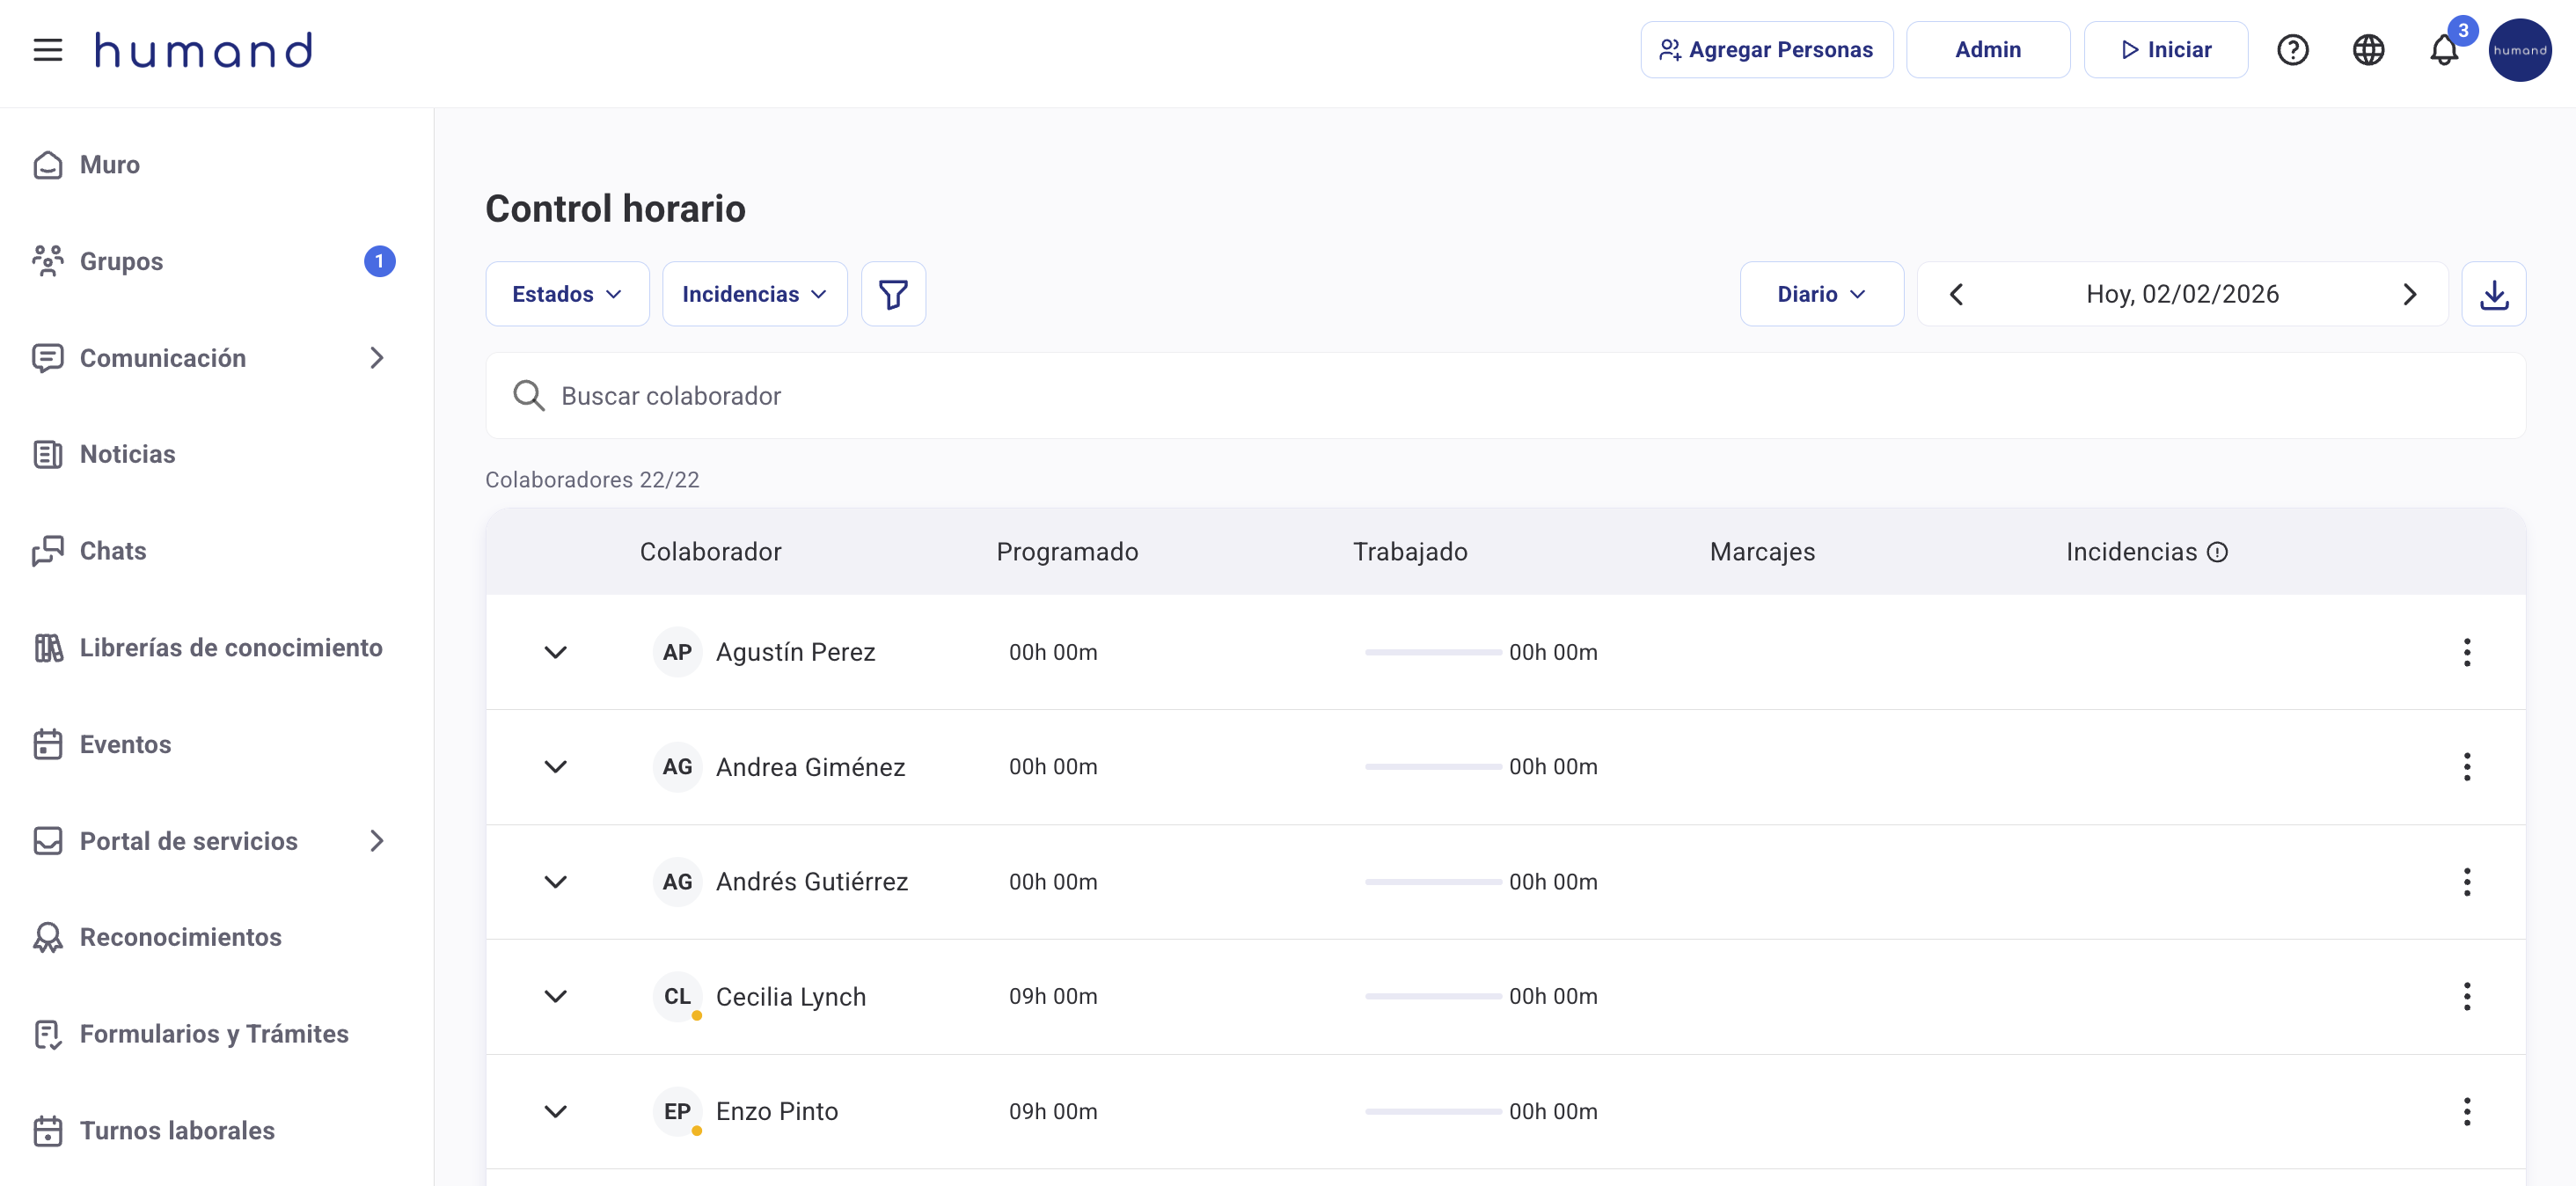Open the Incidencias filter dropdown
This screenshot has height=1186, width=2576.
pos(754,294)
